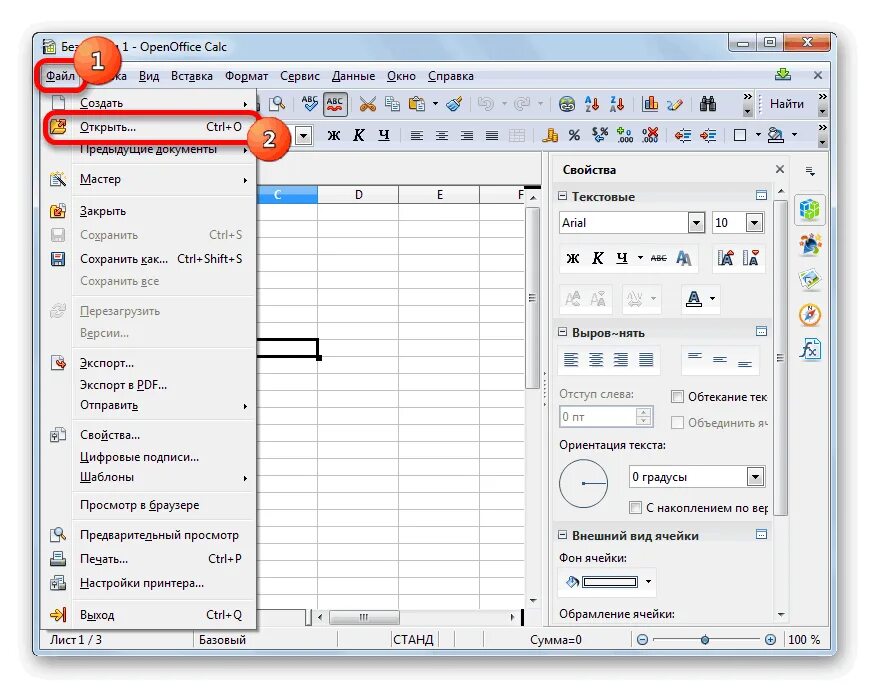Collapse the Внешний вид ячейки section
870x689 pixels.
click(x=562, y=535)
